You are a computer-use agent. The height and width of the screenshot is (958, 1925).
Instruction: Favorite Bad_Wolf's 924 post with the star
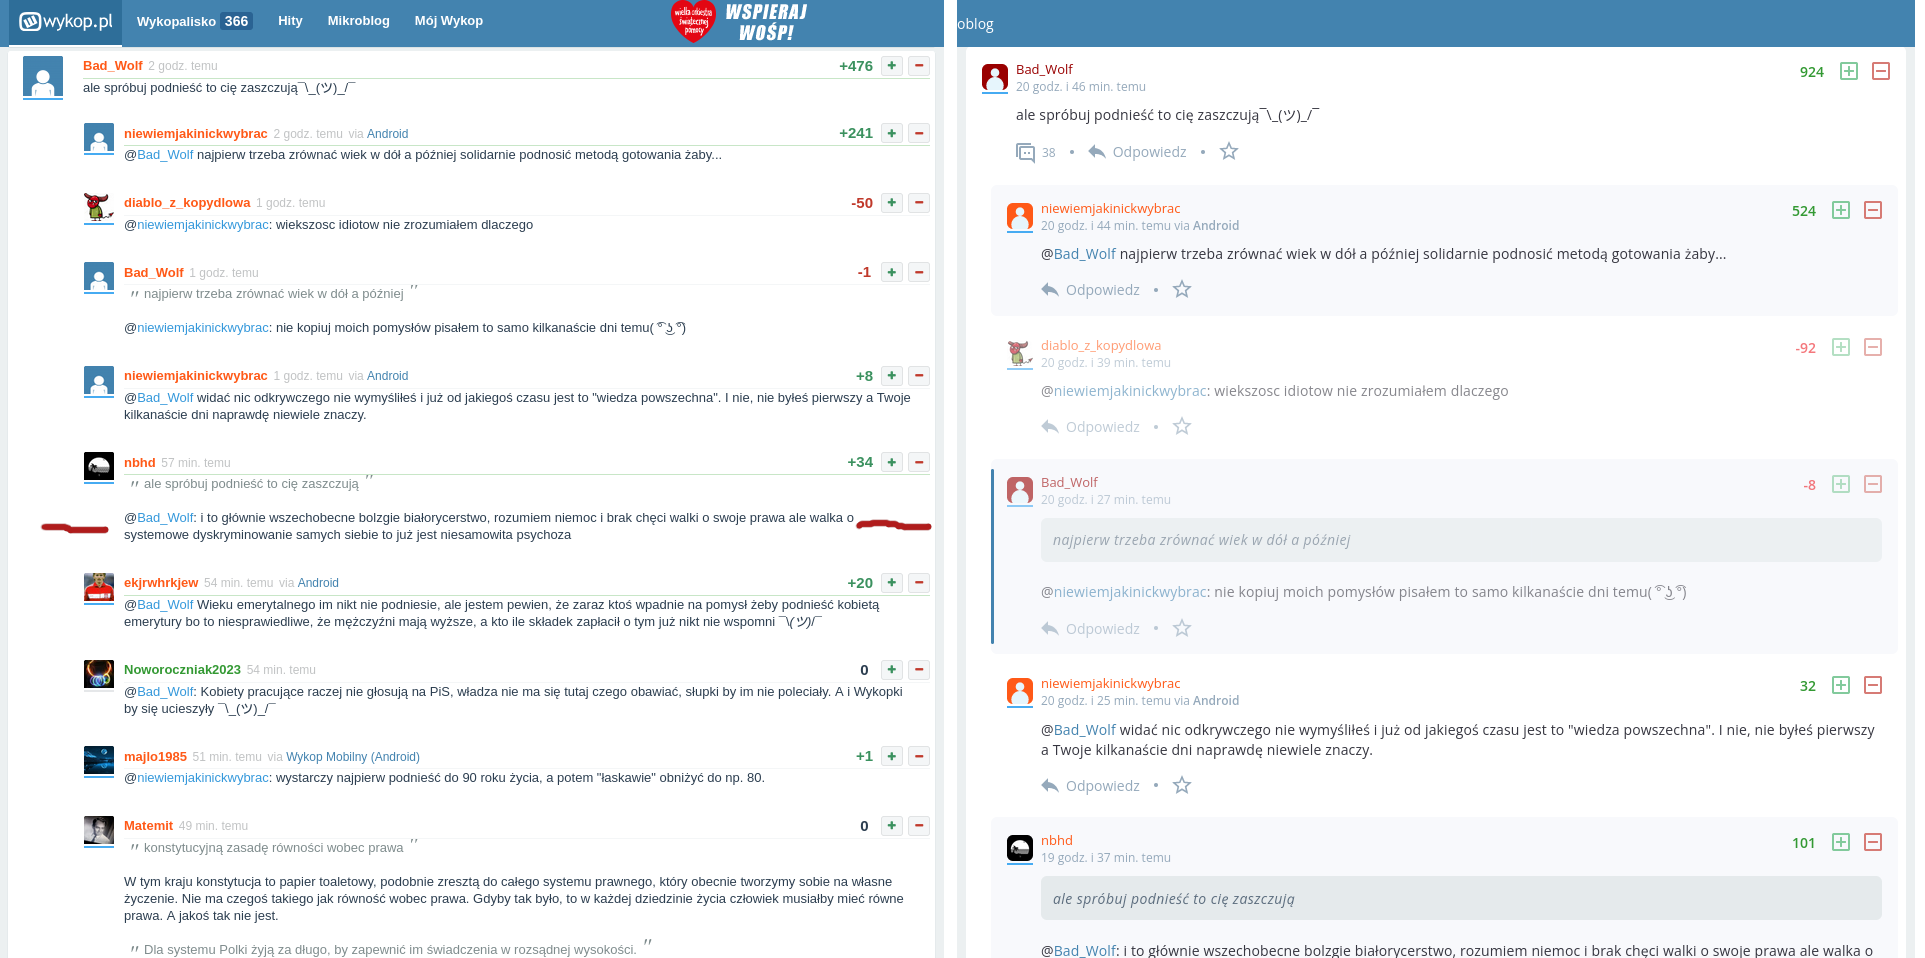1229,151
